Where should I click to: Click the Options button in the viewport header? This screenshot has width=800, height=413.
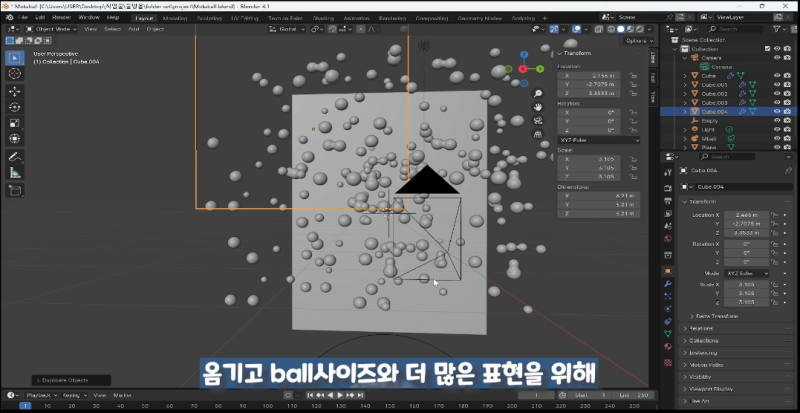pos(636,41)
